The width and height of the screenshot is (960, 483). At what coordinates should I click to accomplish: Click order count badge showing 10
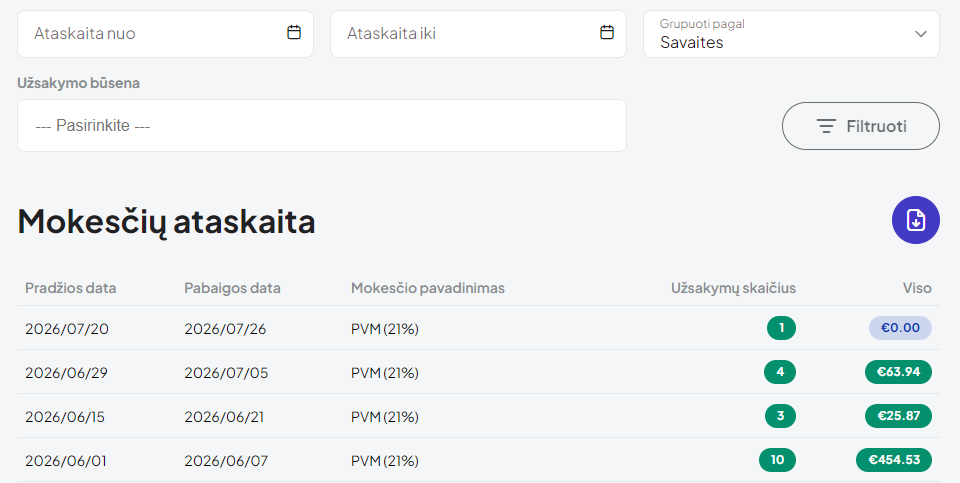[778, 460]
